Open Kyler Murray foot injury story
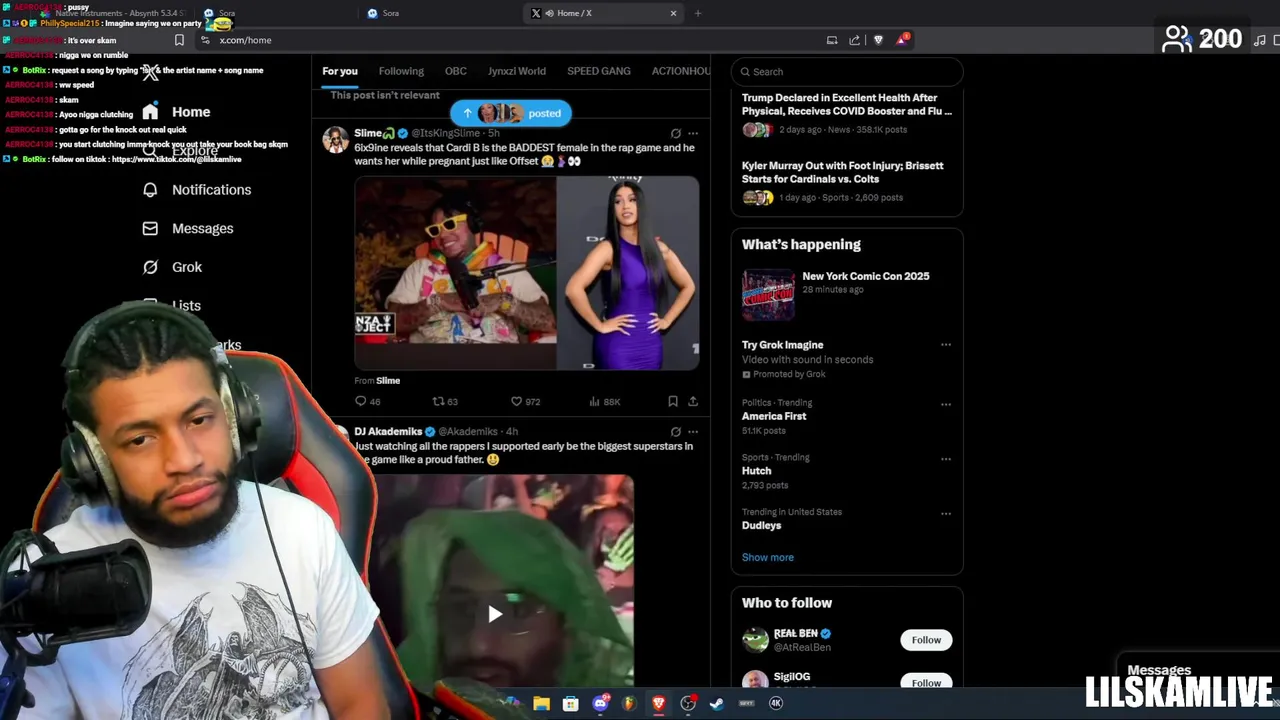 click(x=843, y=172)
